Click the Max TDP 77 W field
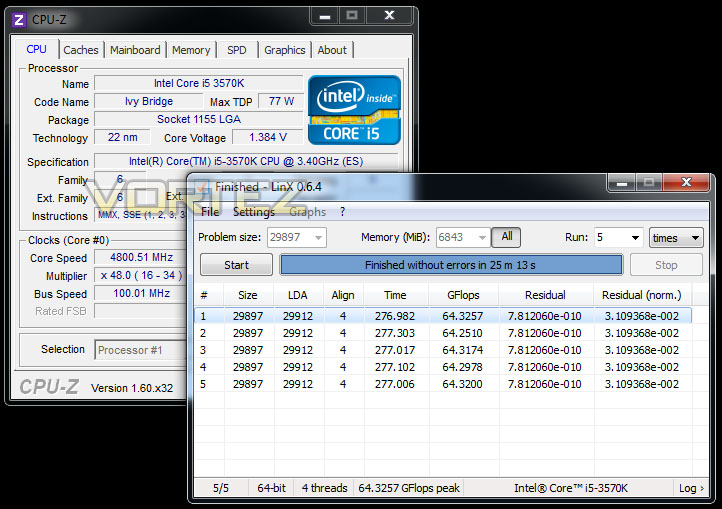Viewport: 722px width, 509px height. pos(281,101)
